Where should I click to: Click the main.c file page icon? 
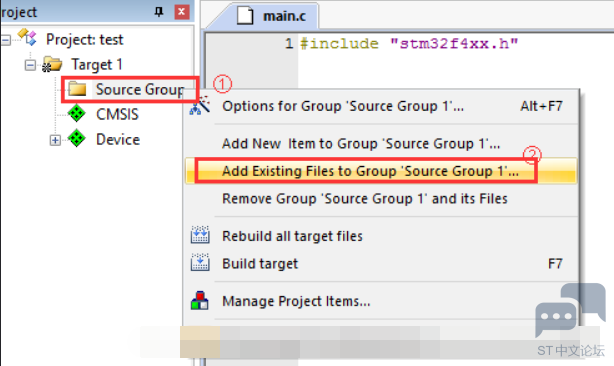coord(245,16)
